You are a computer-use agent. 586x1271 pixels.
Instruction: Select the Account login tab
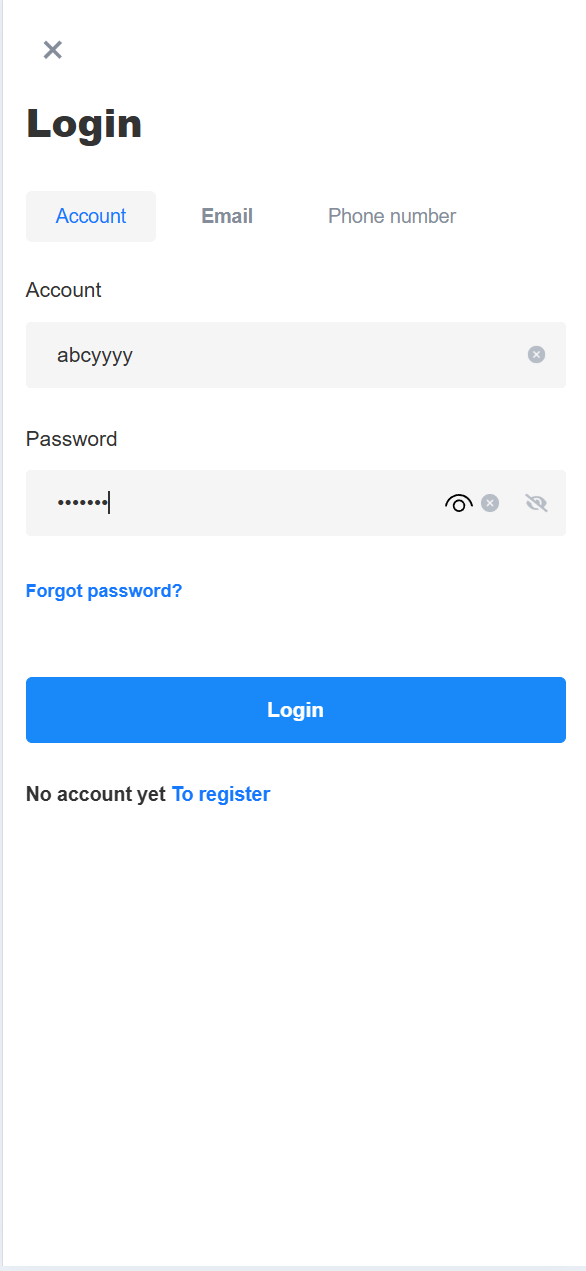(x=91, y=216)
